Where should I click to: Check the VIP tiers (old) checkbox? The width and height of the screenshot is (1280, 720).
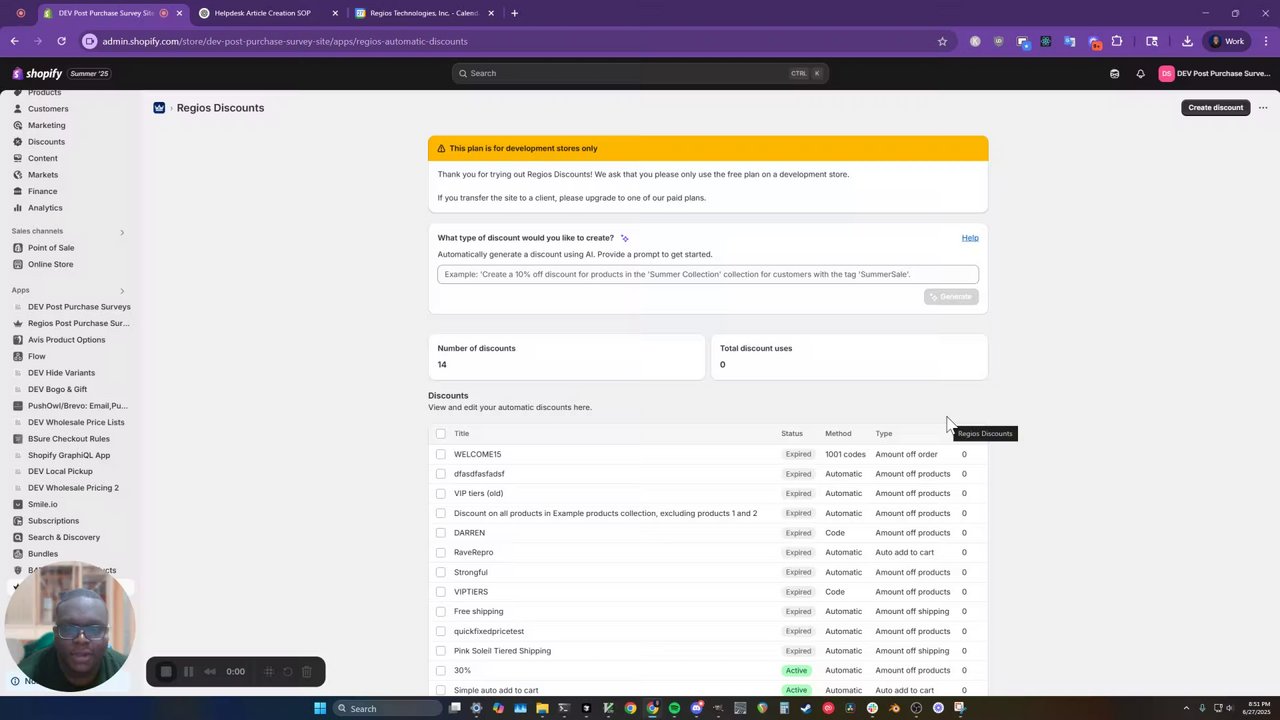tap(441, 493)
